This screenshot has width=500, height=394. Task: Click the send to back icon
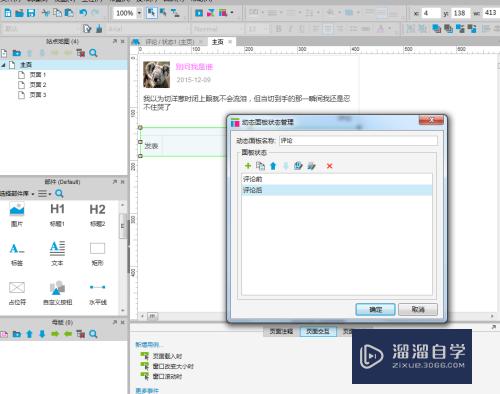pos(448,29)
